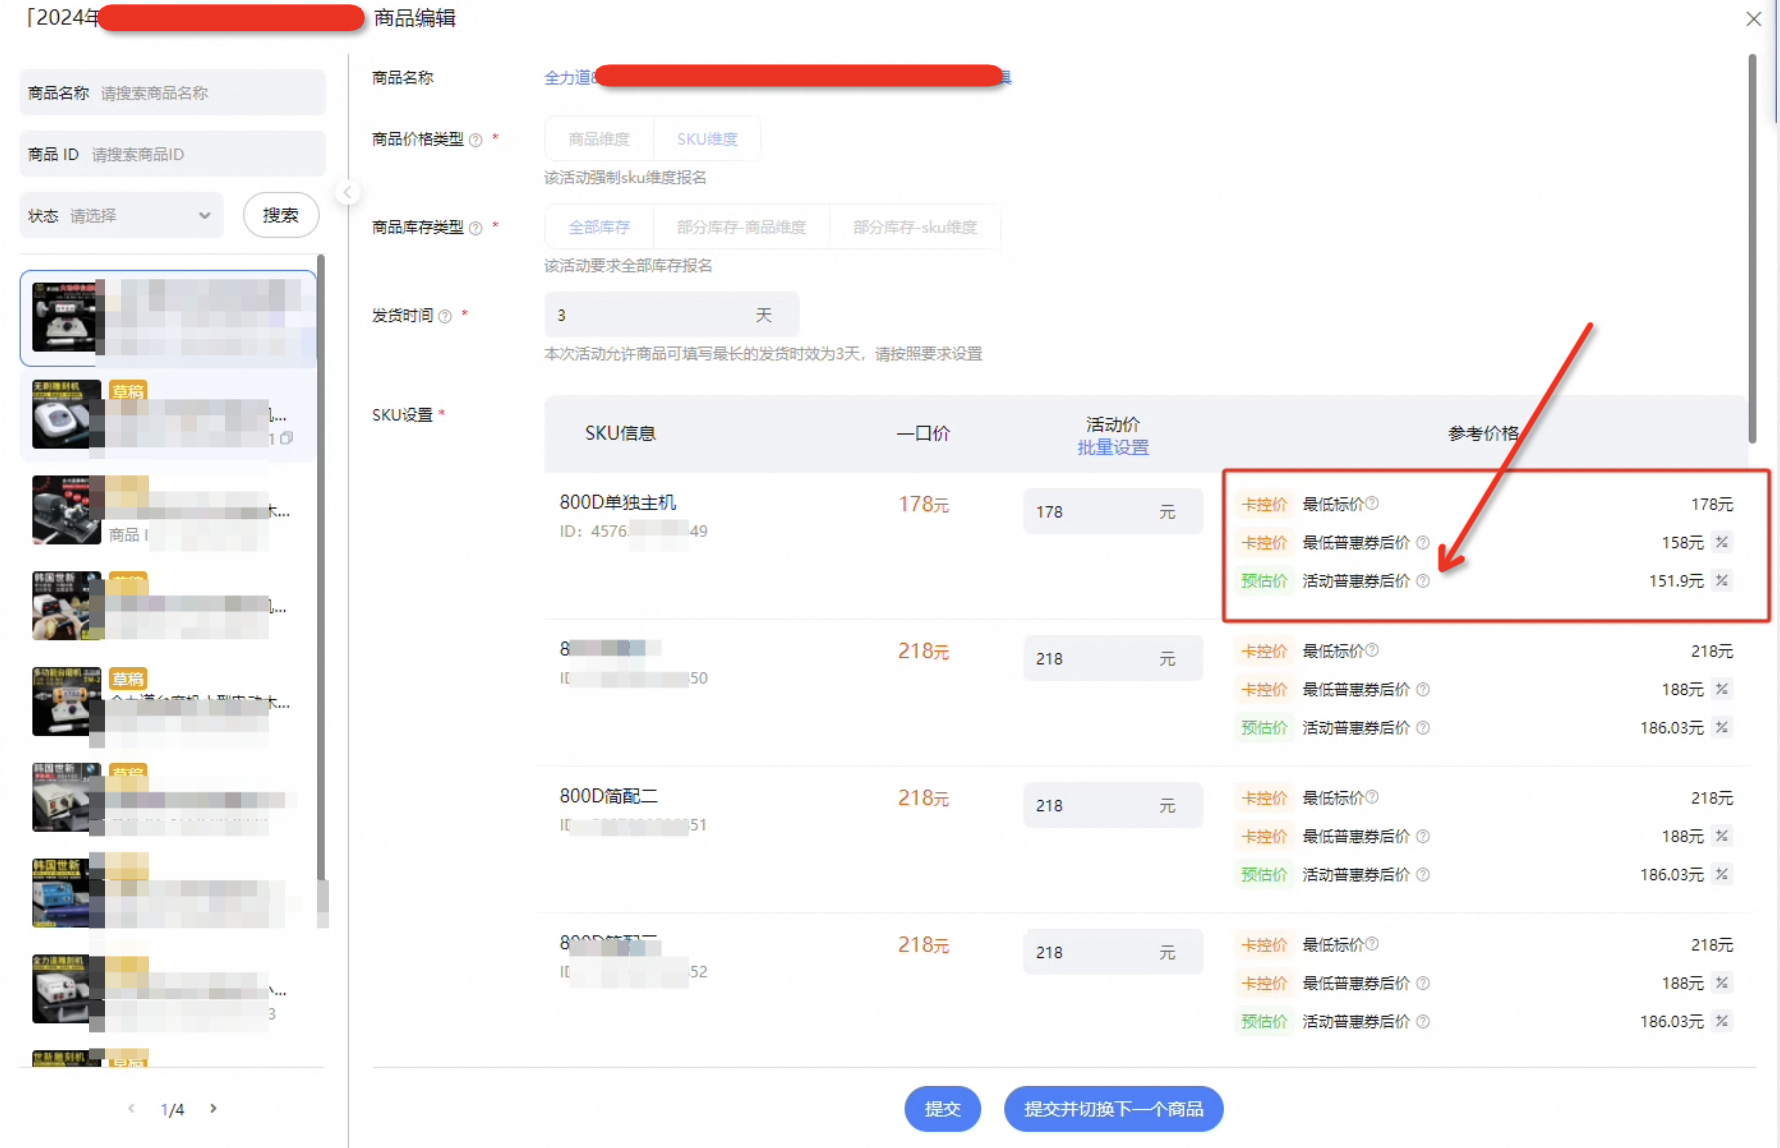Click percent icon next to 800D简配二 188元
1780x1148 pixels.
click(1721, 836)
